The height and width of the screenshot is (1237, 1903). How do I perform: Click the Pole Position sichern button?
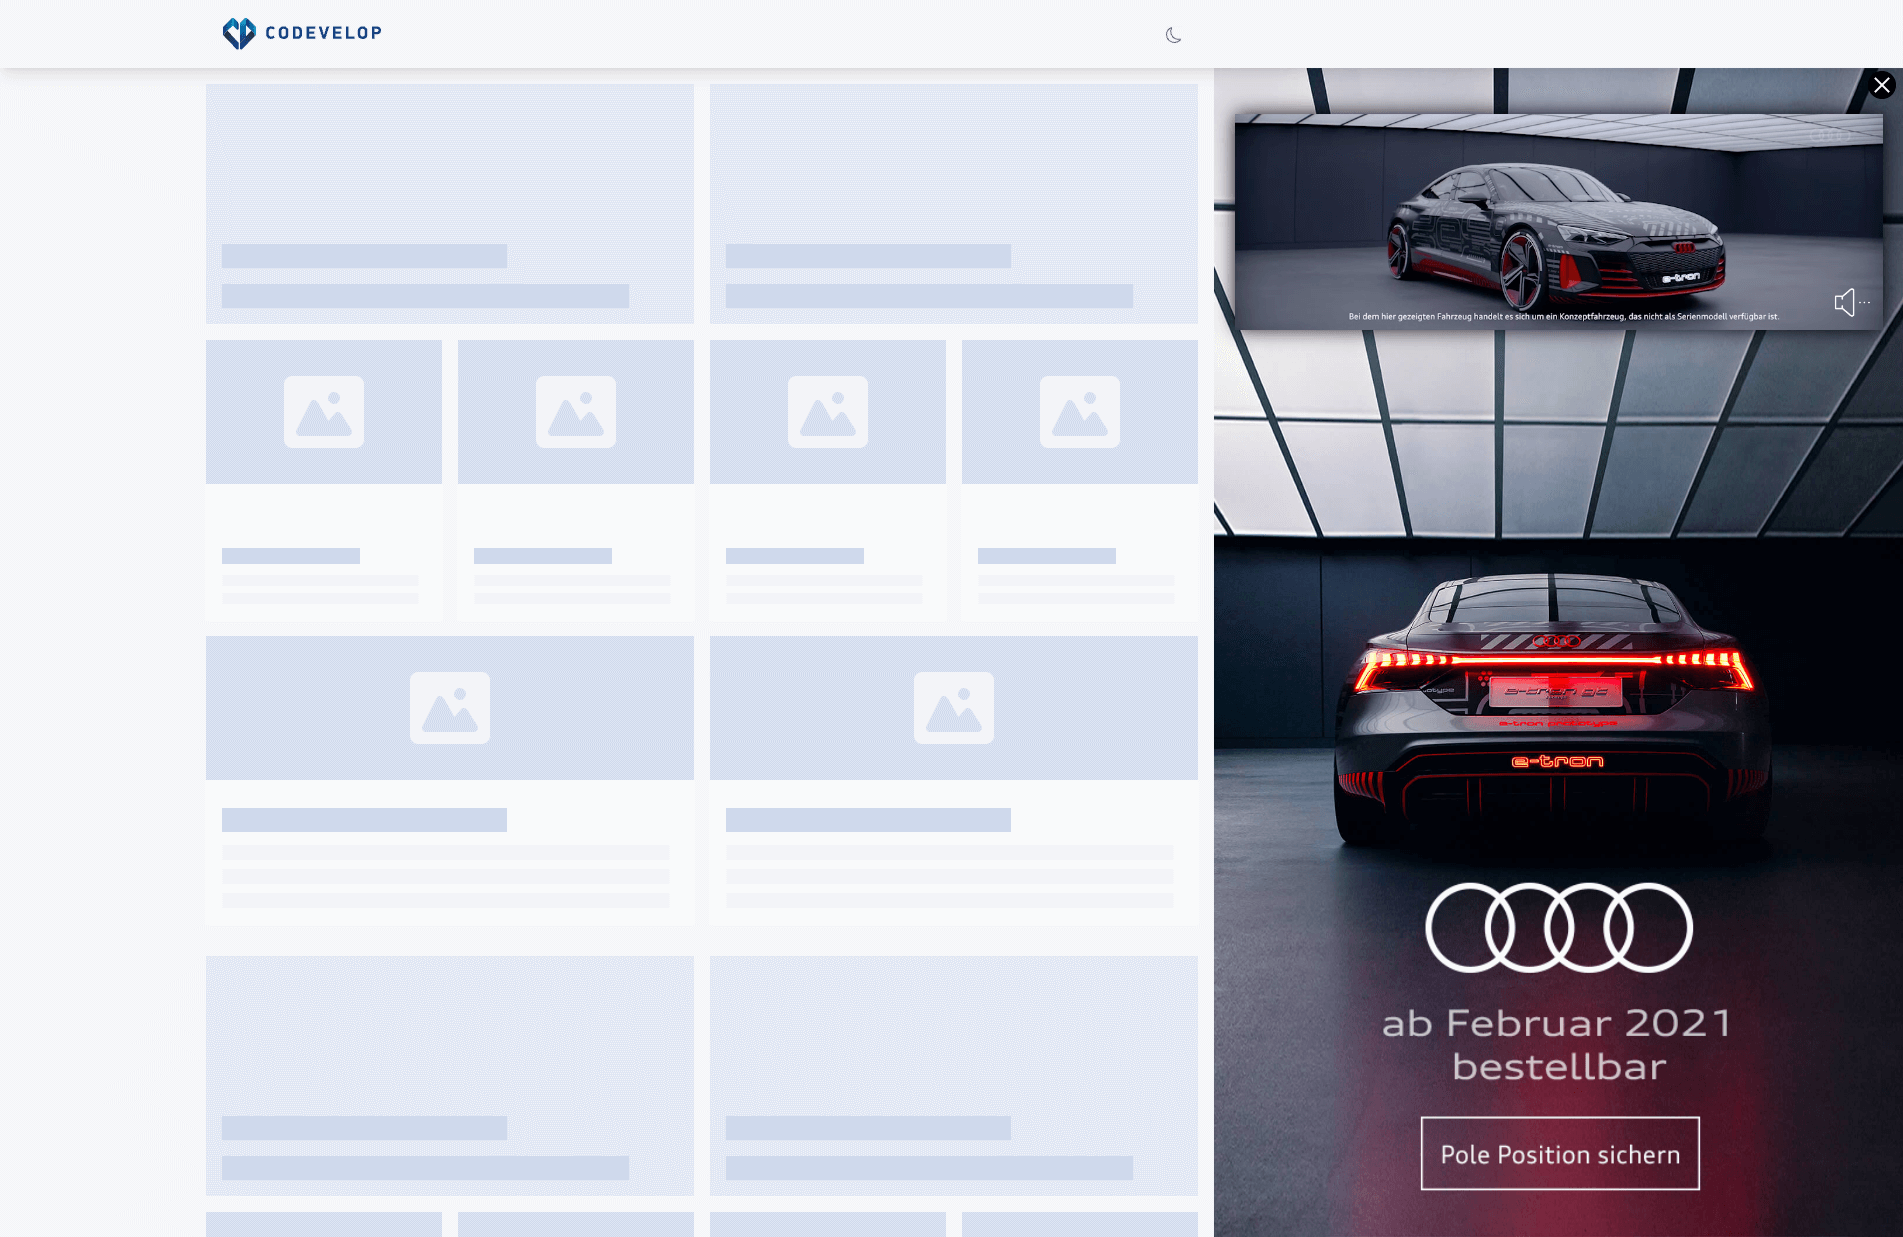point(1560,1154)
